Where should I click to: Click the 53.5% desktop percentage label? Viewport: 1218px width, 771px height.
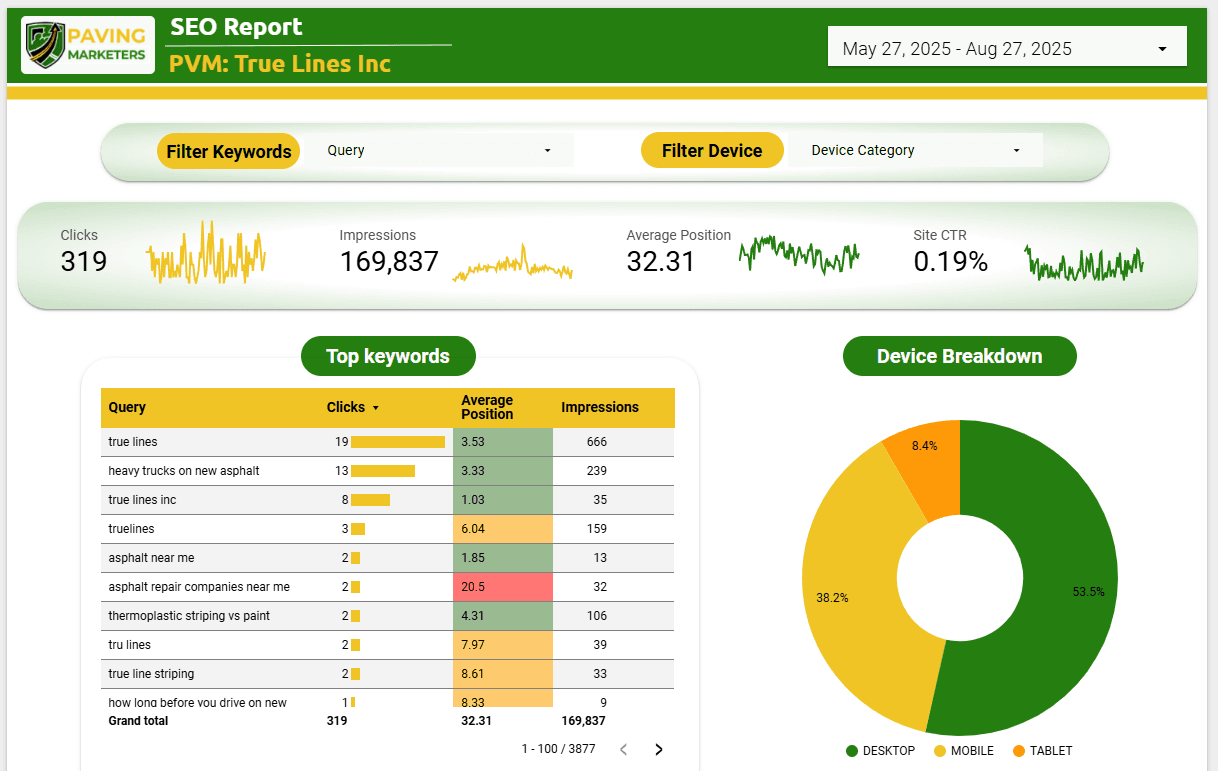pyautogui.click(x=1089, y=592)
